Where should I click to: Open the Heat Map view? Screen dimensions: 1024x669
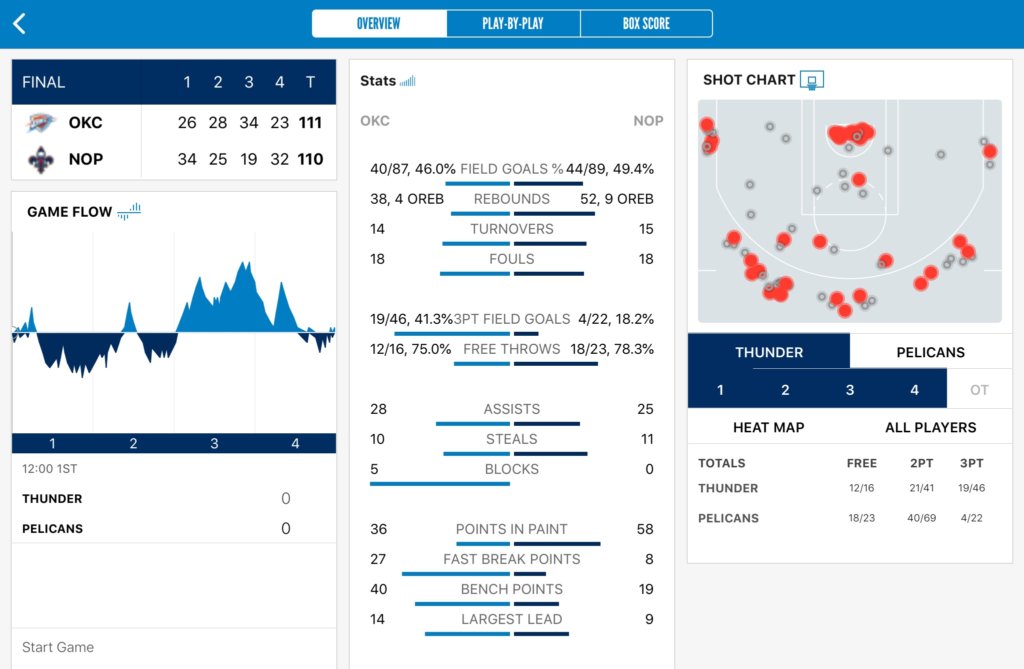[x=768, y=427]
